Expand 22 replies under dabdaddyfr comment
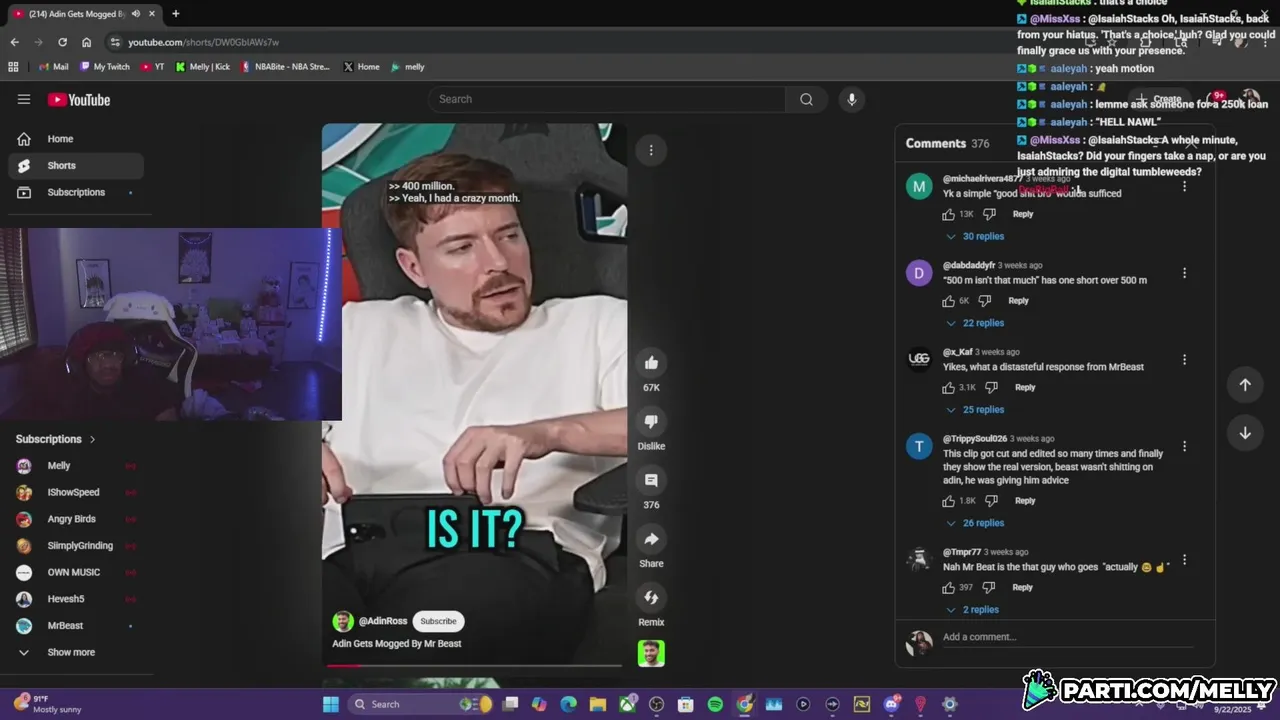The image size is (1280, 720). [x=975, y=323]
